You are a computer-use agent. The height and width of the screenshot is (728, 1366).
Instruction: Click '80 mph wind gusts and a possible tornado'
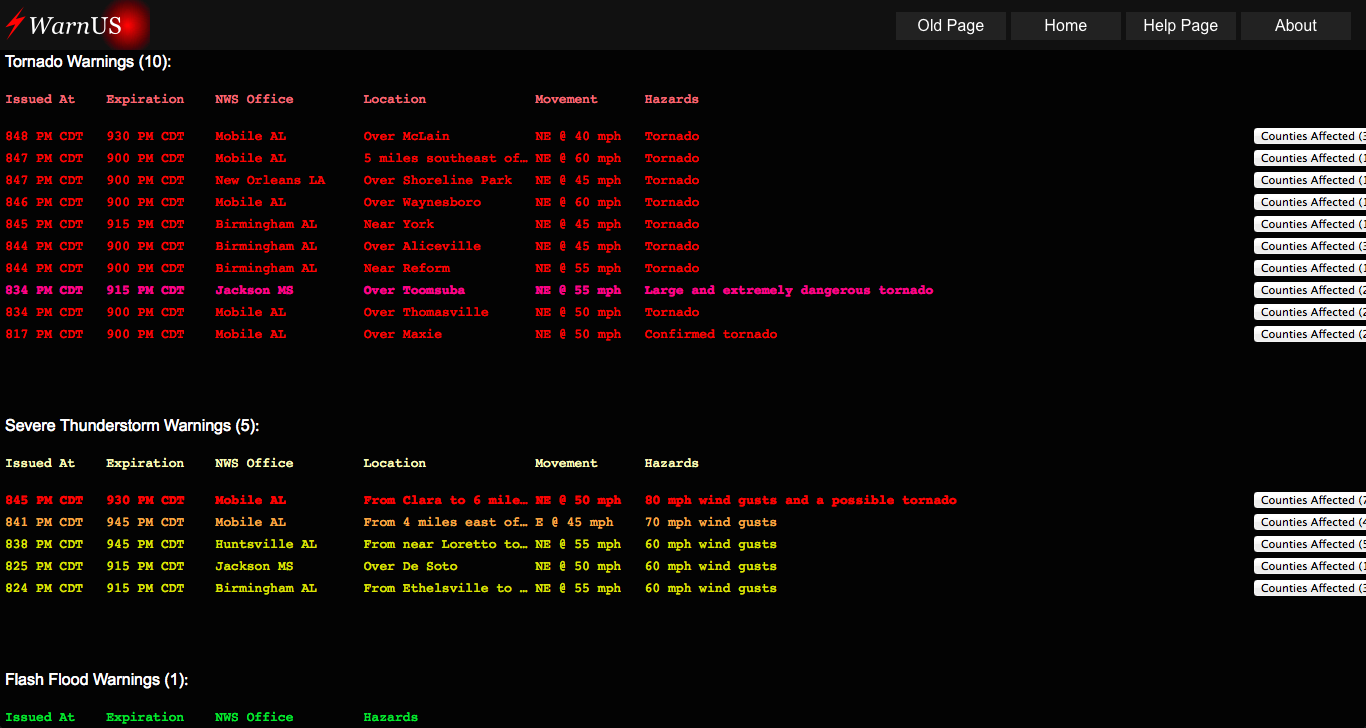(801, 500)
